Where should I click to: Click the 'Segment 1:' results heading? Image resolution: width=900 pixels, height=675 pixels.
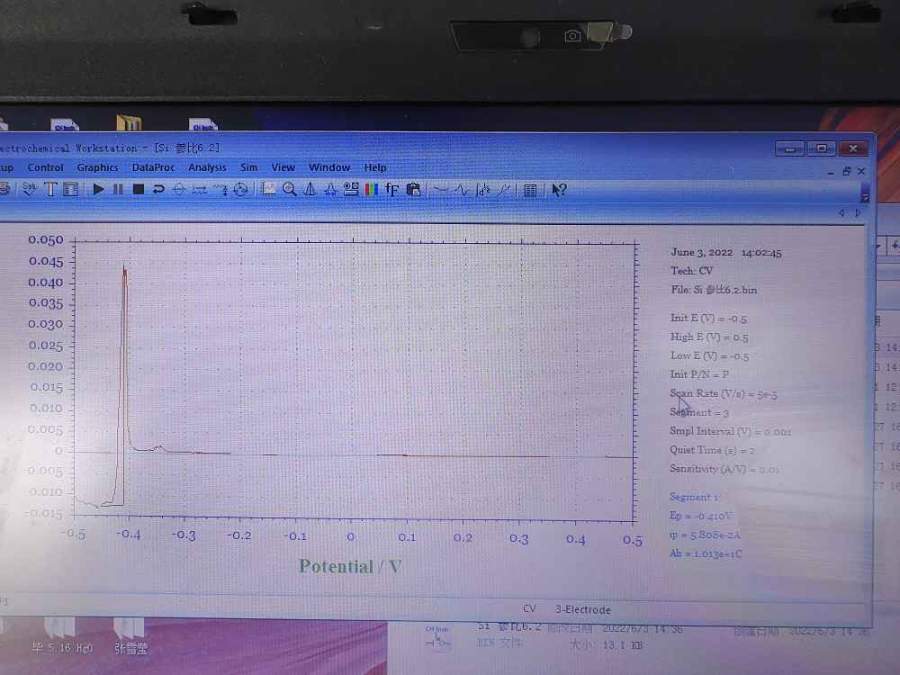[x=694, y=496]
